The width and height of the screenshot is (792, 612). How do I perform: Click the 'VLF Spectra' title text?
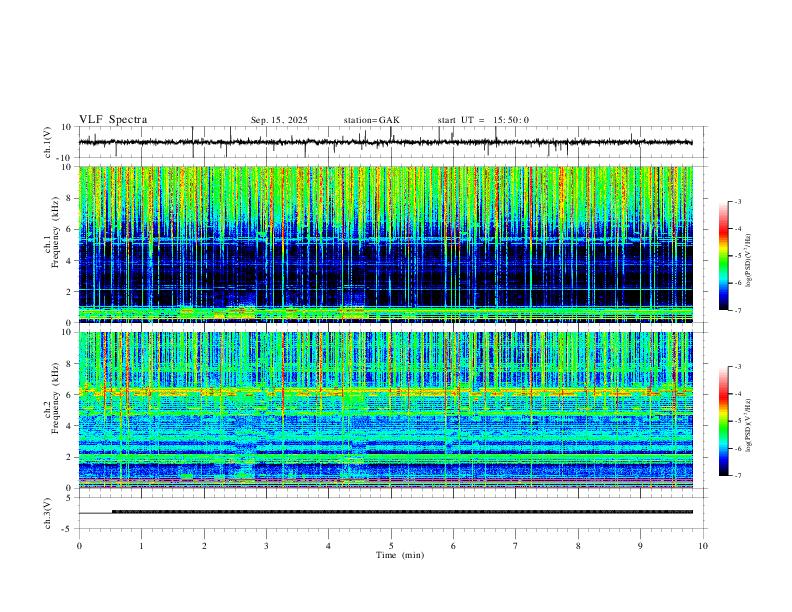[113, 120]
